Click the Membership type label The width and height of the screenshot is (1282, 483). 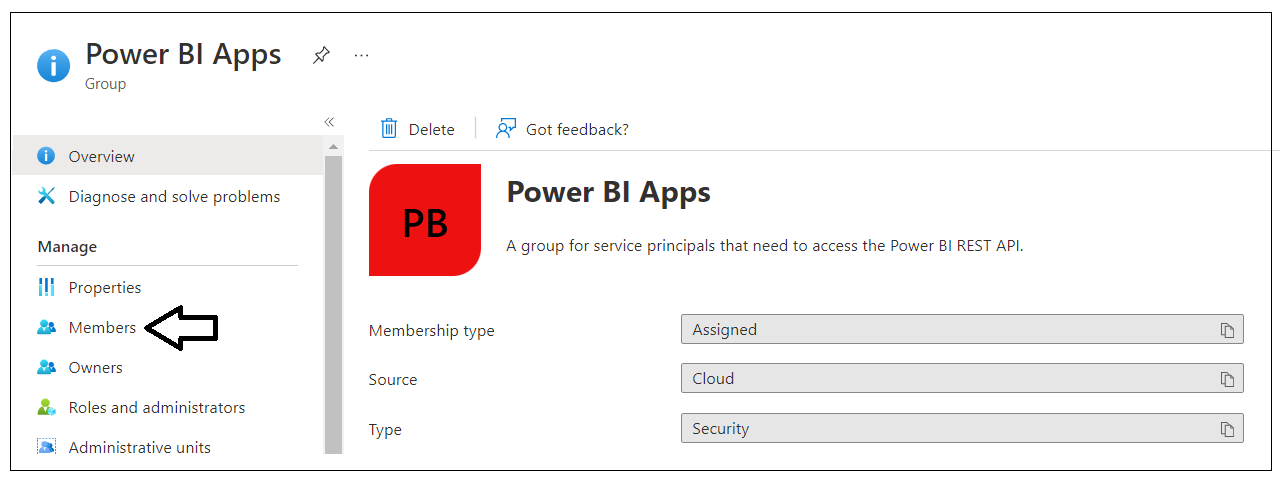431,330
